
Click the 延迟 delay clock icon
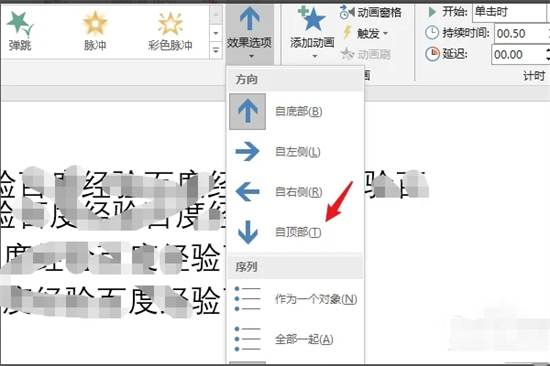tap(432, 54)
